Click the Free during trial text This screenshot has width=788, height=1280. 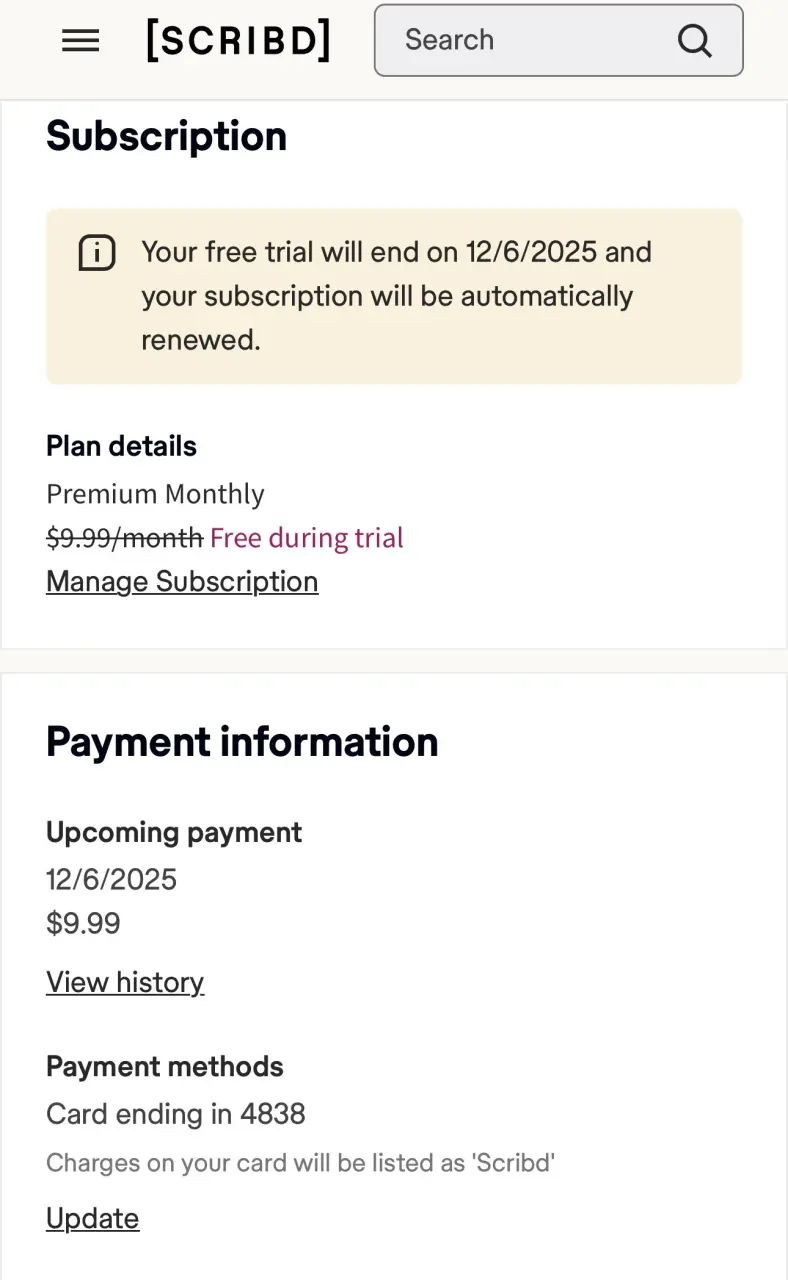tap(307, 538)
